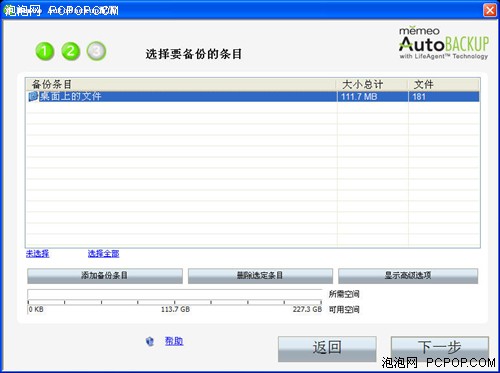The height and width of the screenshot is (373, 500).
Task: Click the Memeo AutoBackup logo
Action: (444, 43)
